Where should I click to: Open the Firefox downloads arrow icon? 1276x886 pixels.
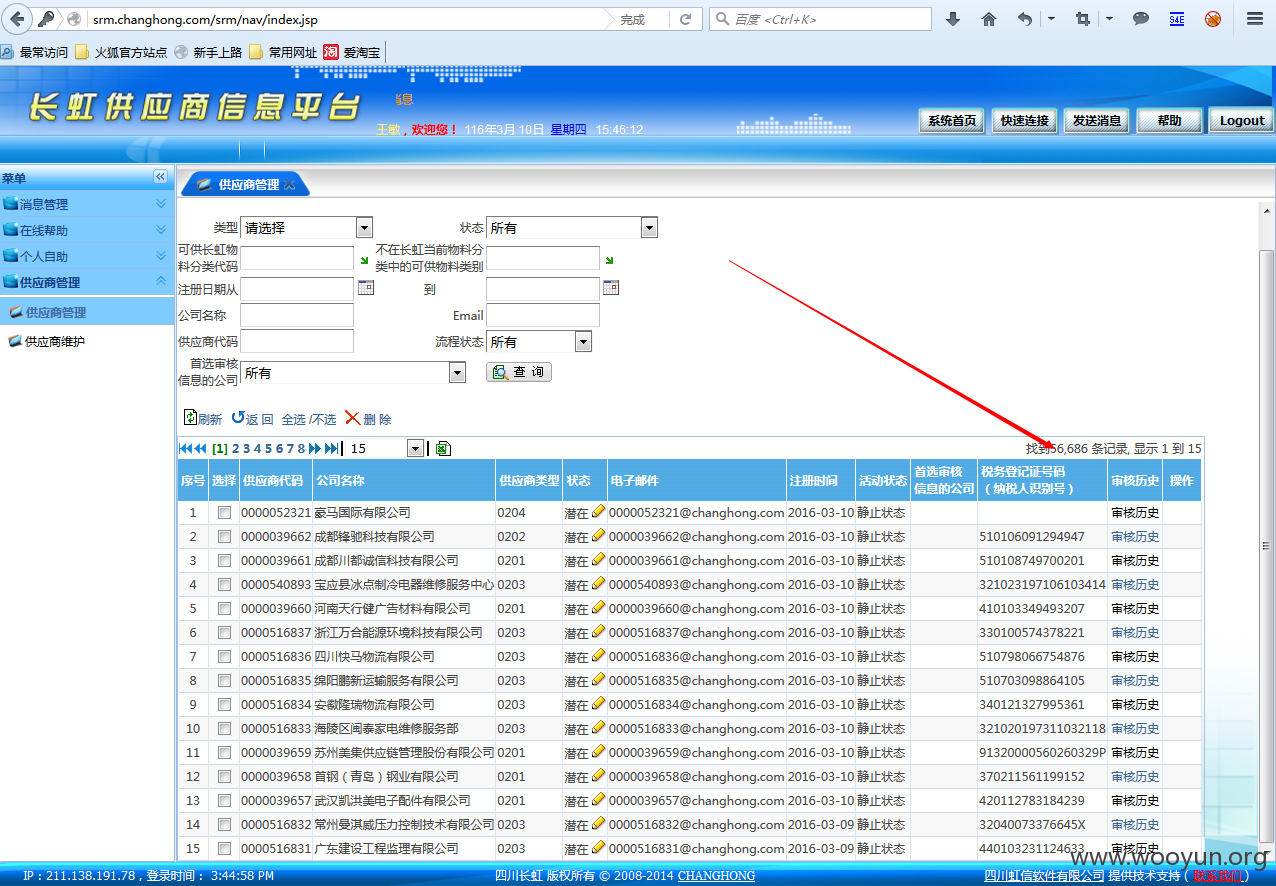tap(953, 19)
